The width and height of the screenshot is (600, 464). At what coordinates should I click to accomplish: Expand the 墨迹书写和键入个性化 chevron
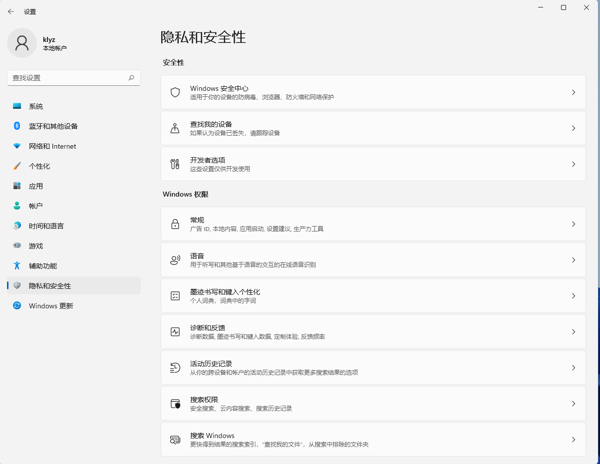pyautogui.click(x=573, y=296)
